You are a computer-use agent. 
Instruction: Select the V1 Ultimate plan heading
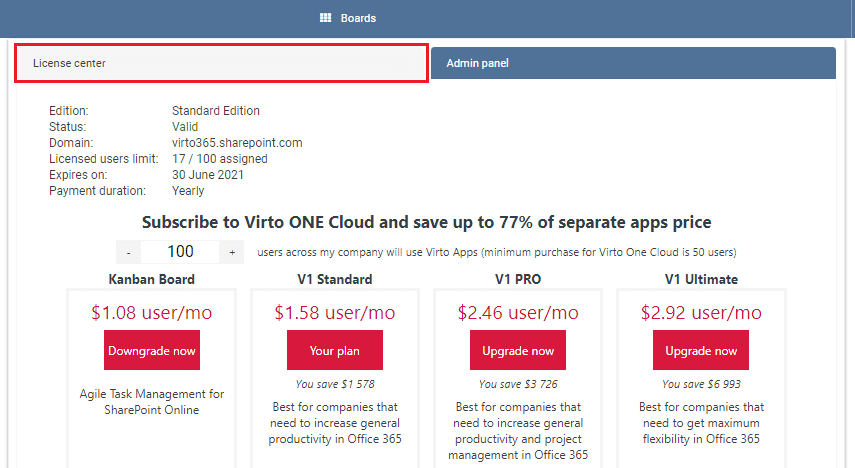pyautogui.click(x=701, y=279)
